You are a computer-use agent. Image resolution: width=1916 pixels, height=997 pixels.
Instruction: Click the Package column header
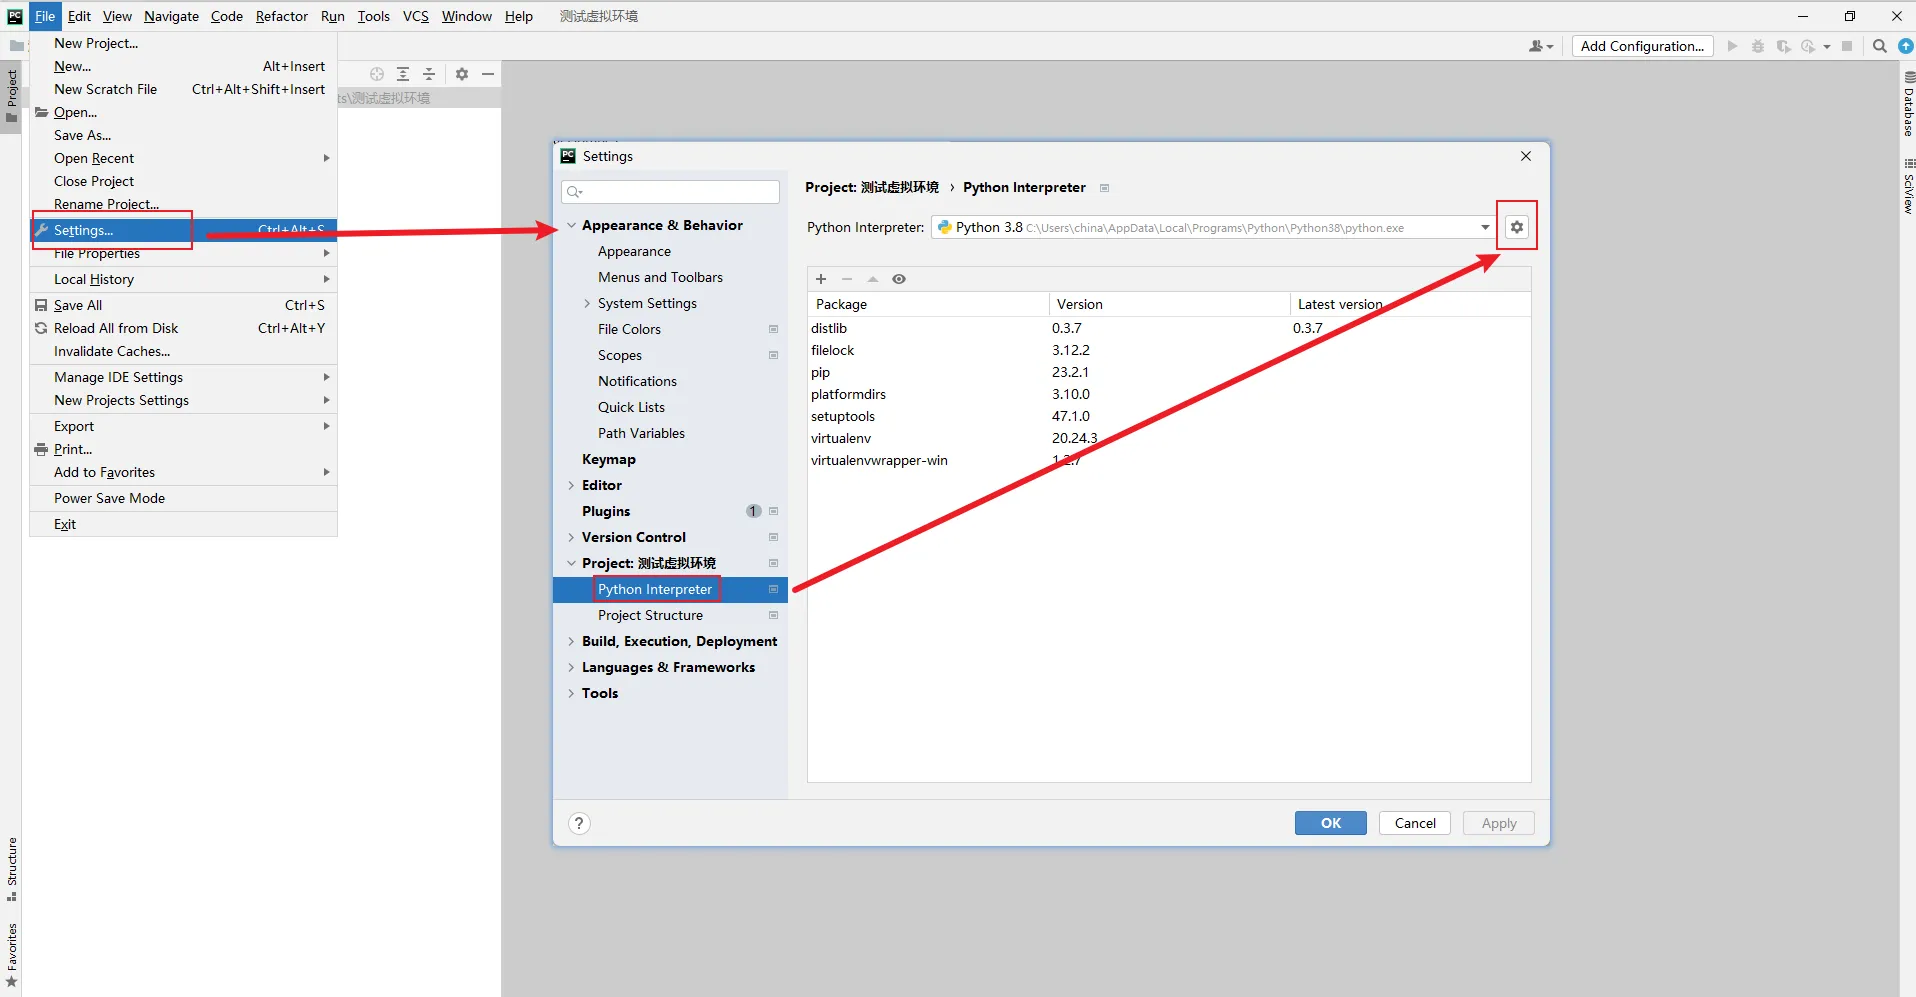(x=928, y=304)
